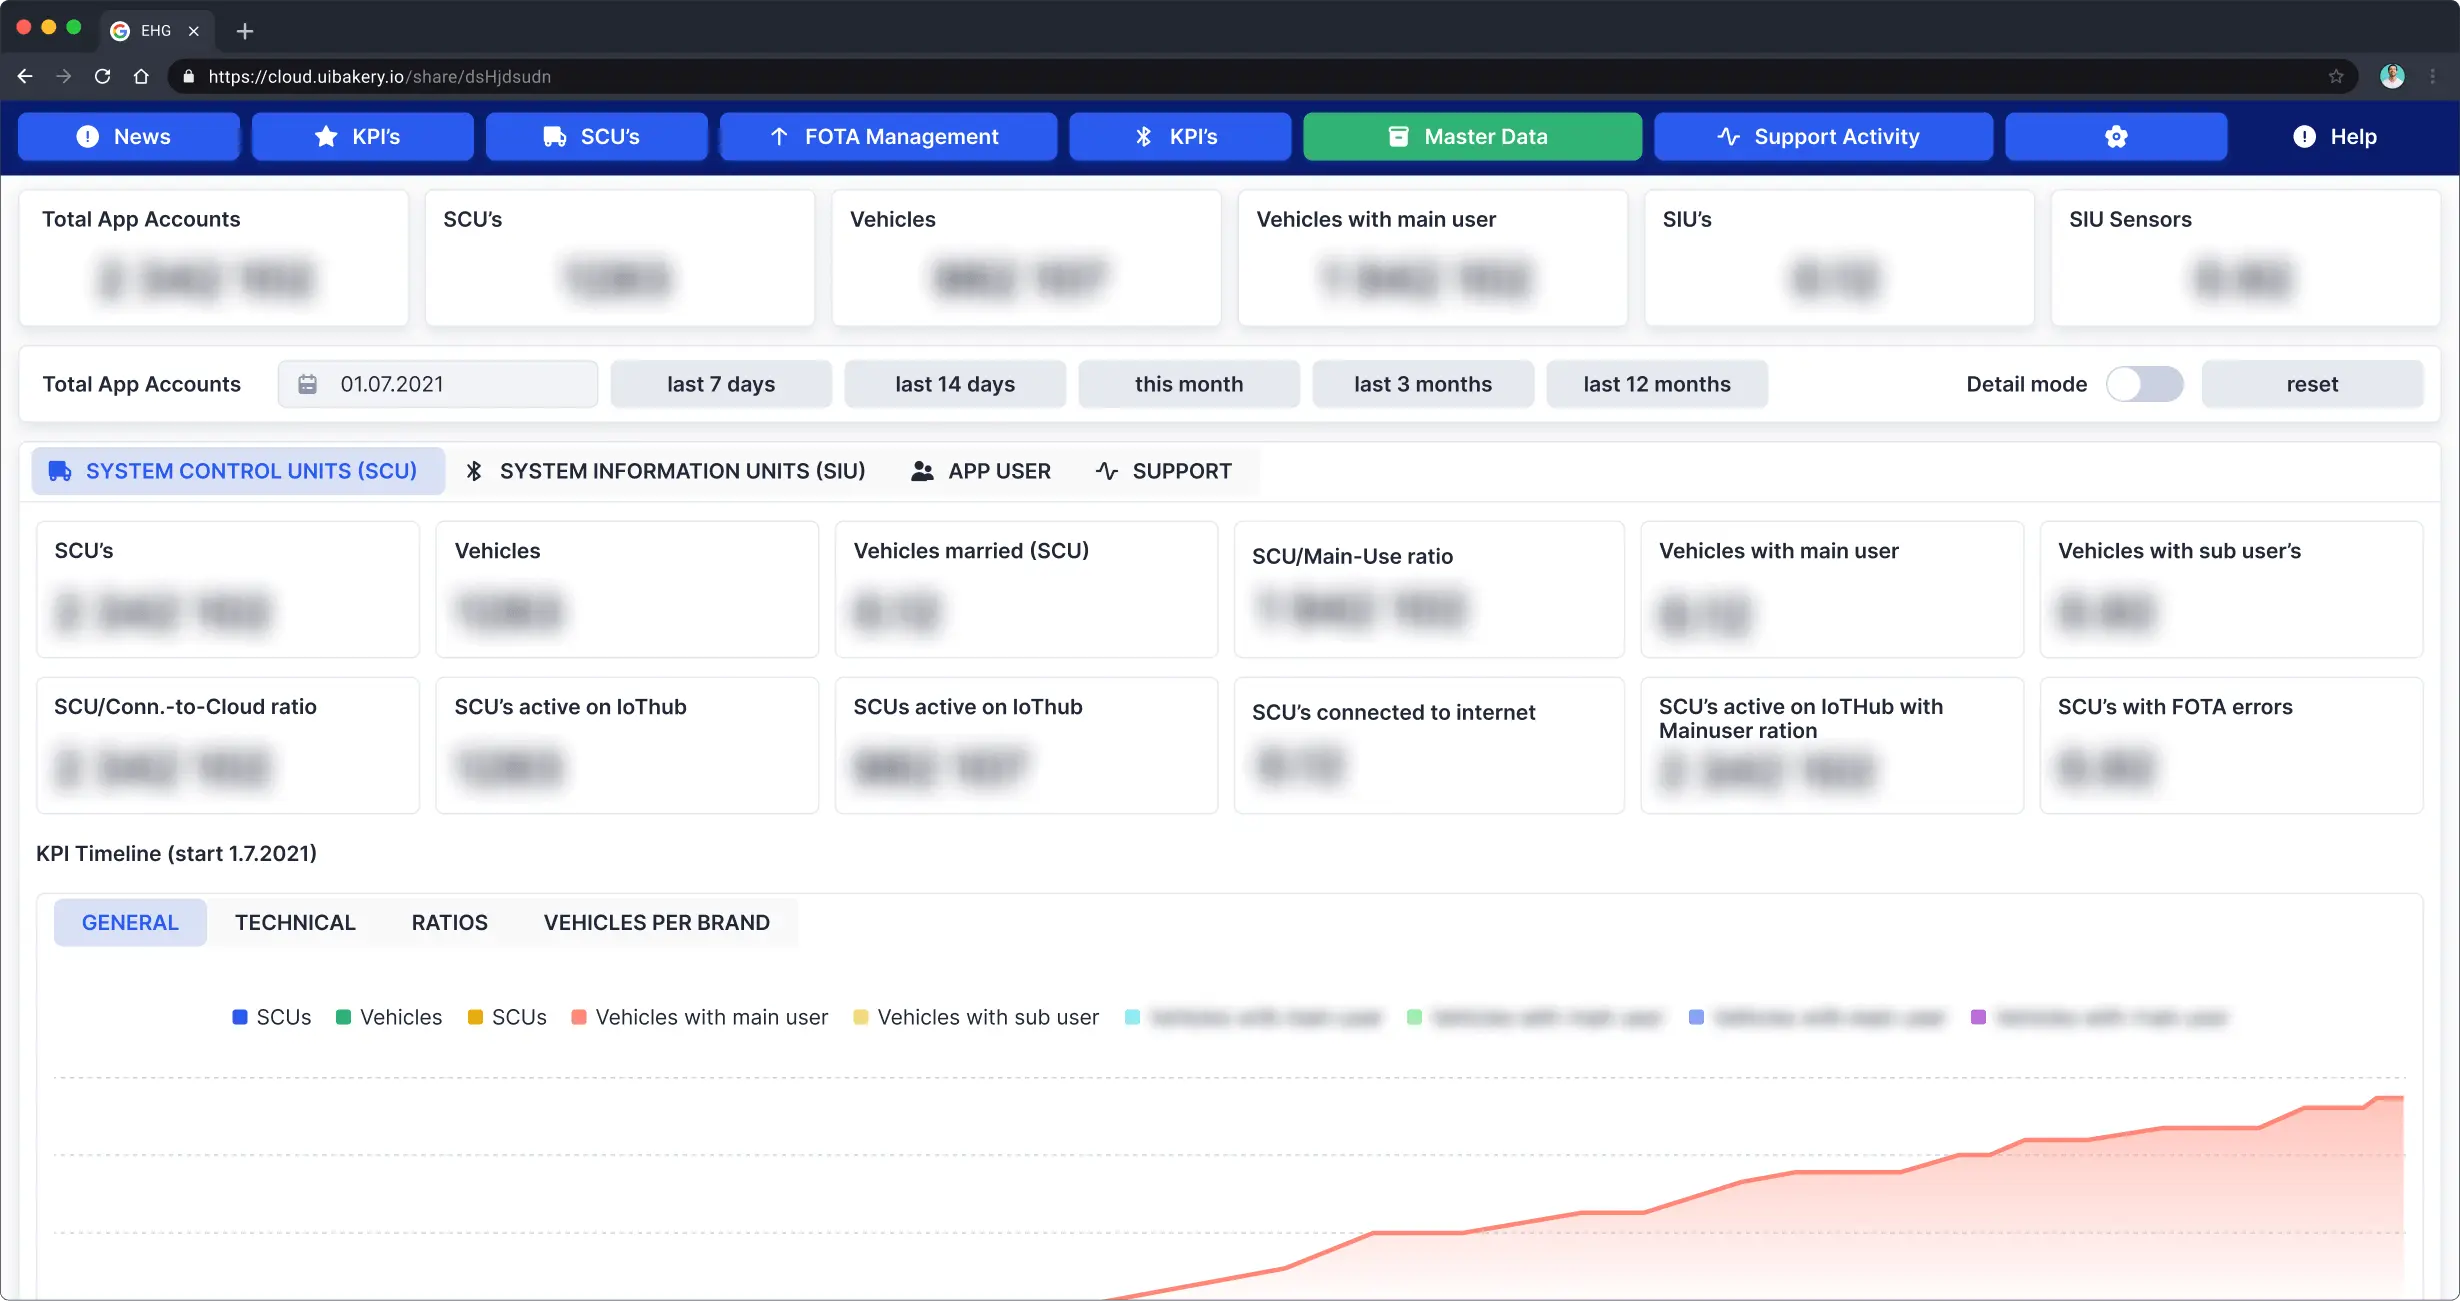Screen dimensions: 2460x1301
Task: Toggle the Detail mode switch
Action: coord(2144,384)
